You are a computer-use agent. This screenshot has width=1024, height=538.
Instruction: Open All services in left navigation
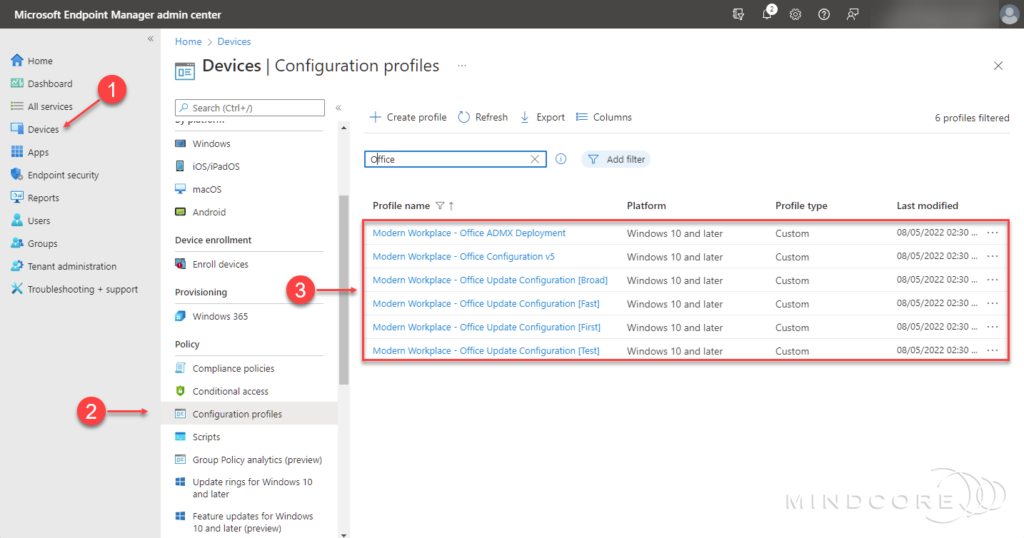coord(42,106)
